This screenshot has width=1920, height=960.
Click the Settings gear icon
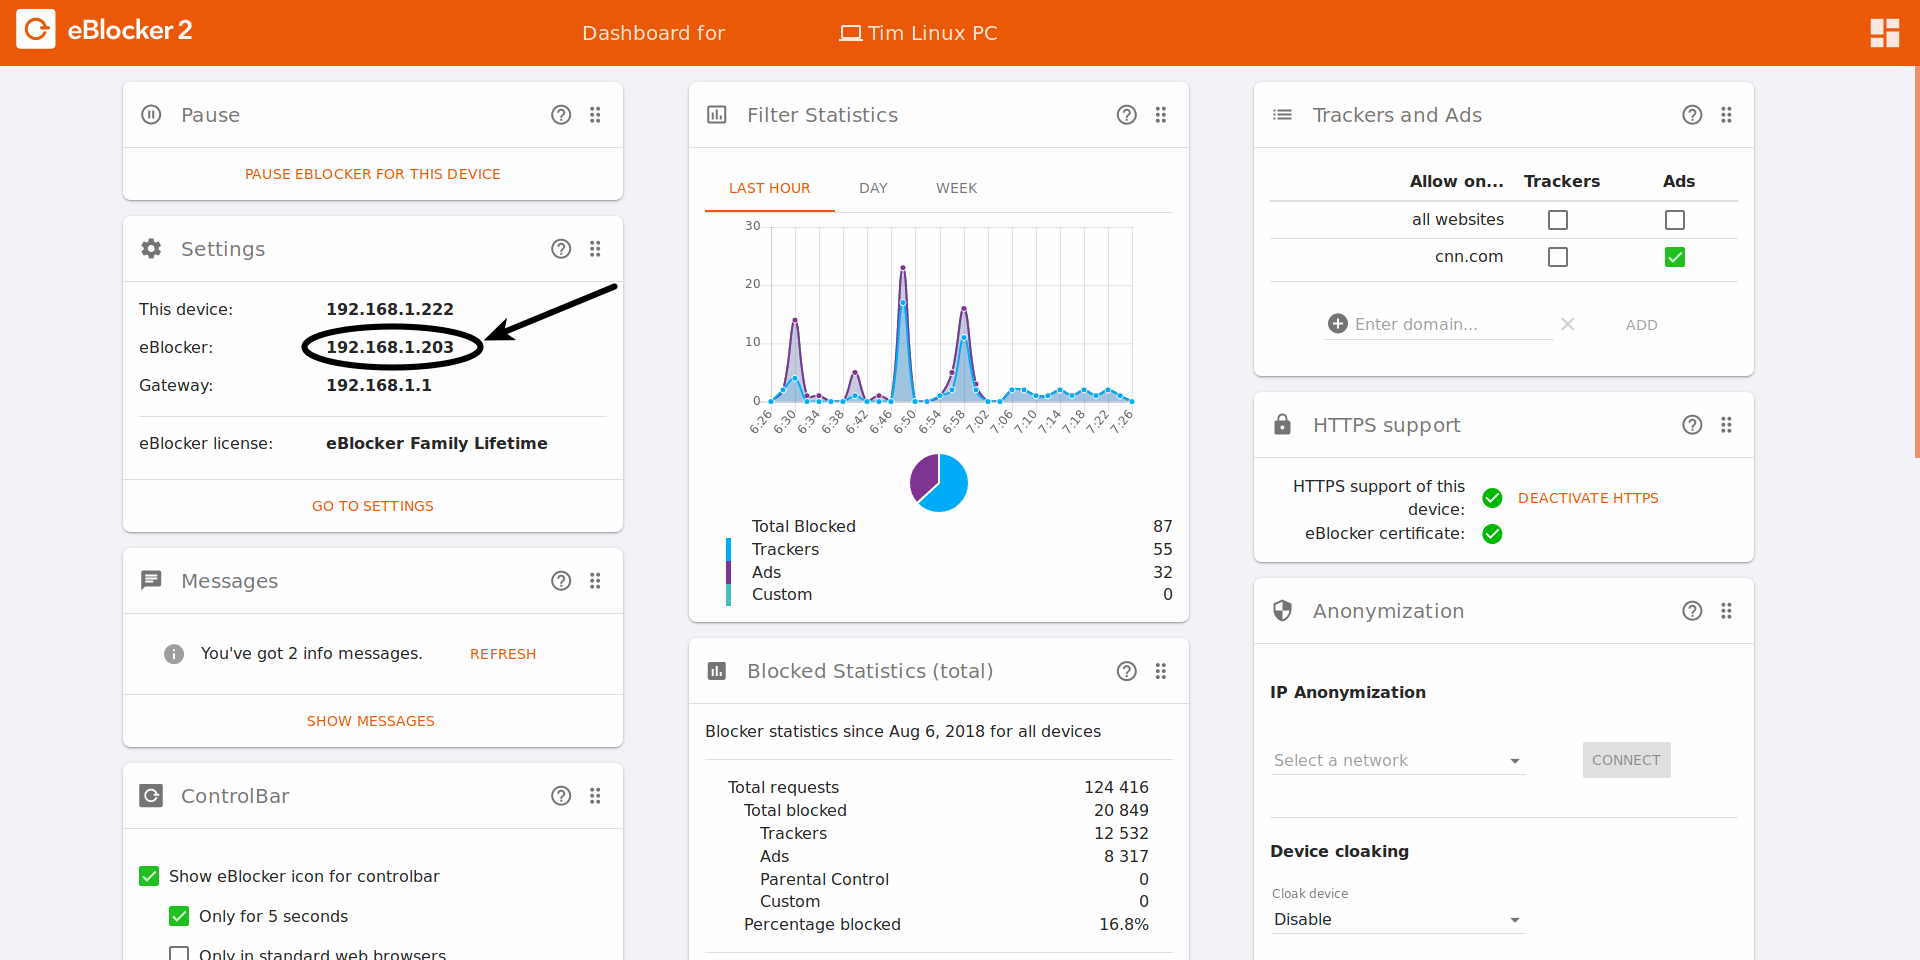[151, 249]
